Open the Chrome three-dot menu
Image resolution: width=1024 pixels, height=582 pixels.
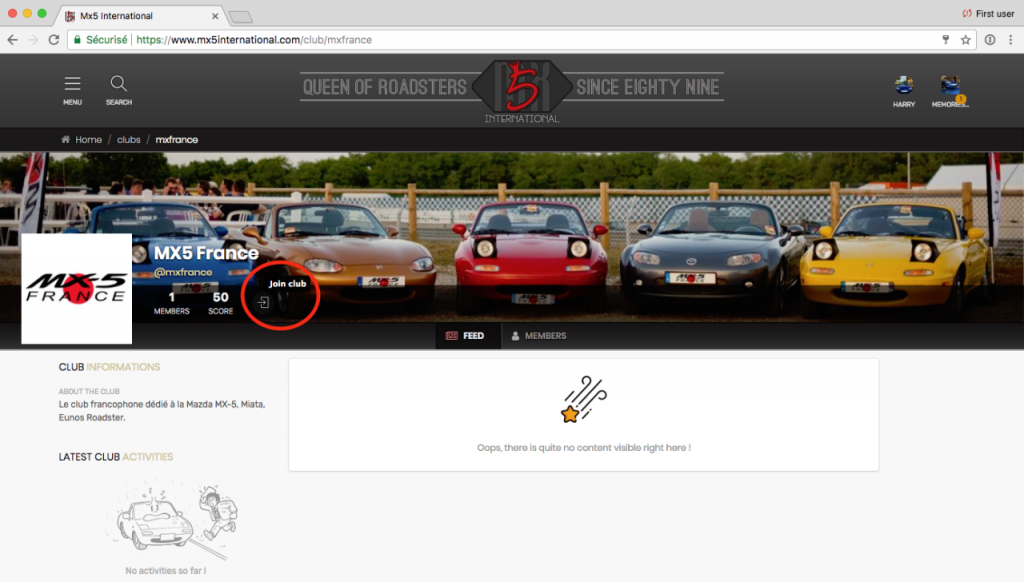[1010, 40]
